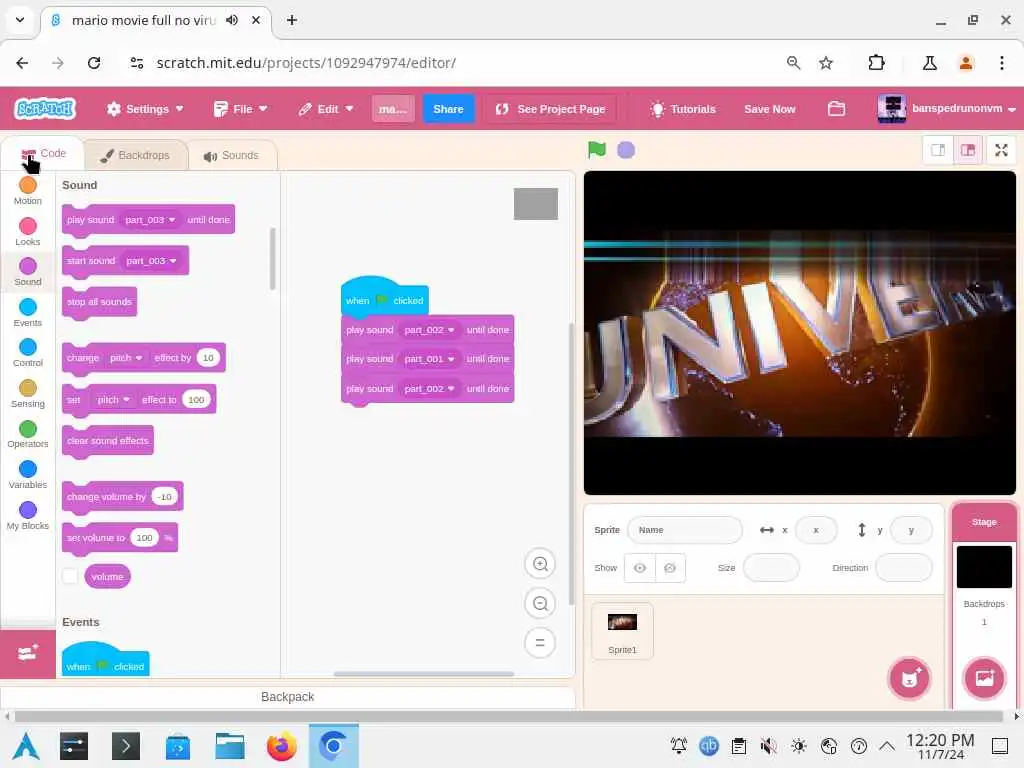1024x768 pixels.
Task: Open Firefox from the taskbar
Action: 281,745
